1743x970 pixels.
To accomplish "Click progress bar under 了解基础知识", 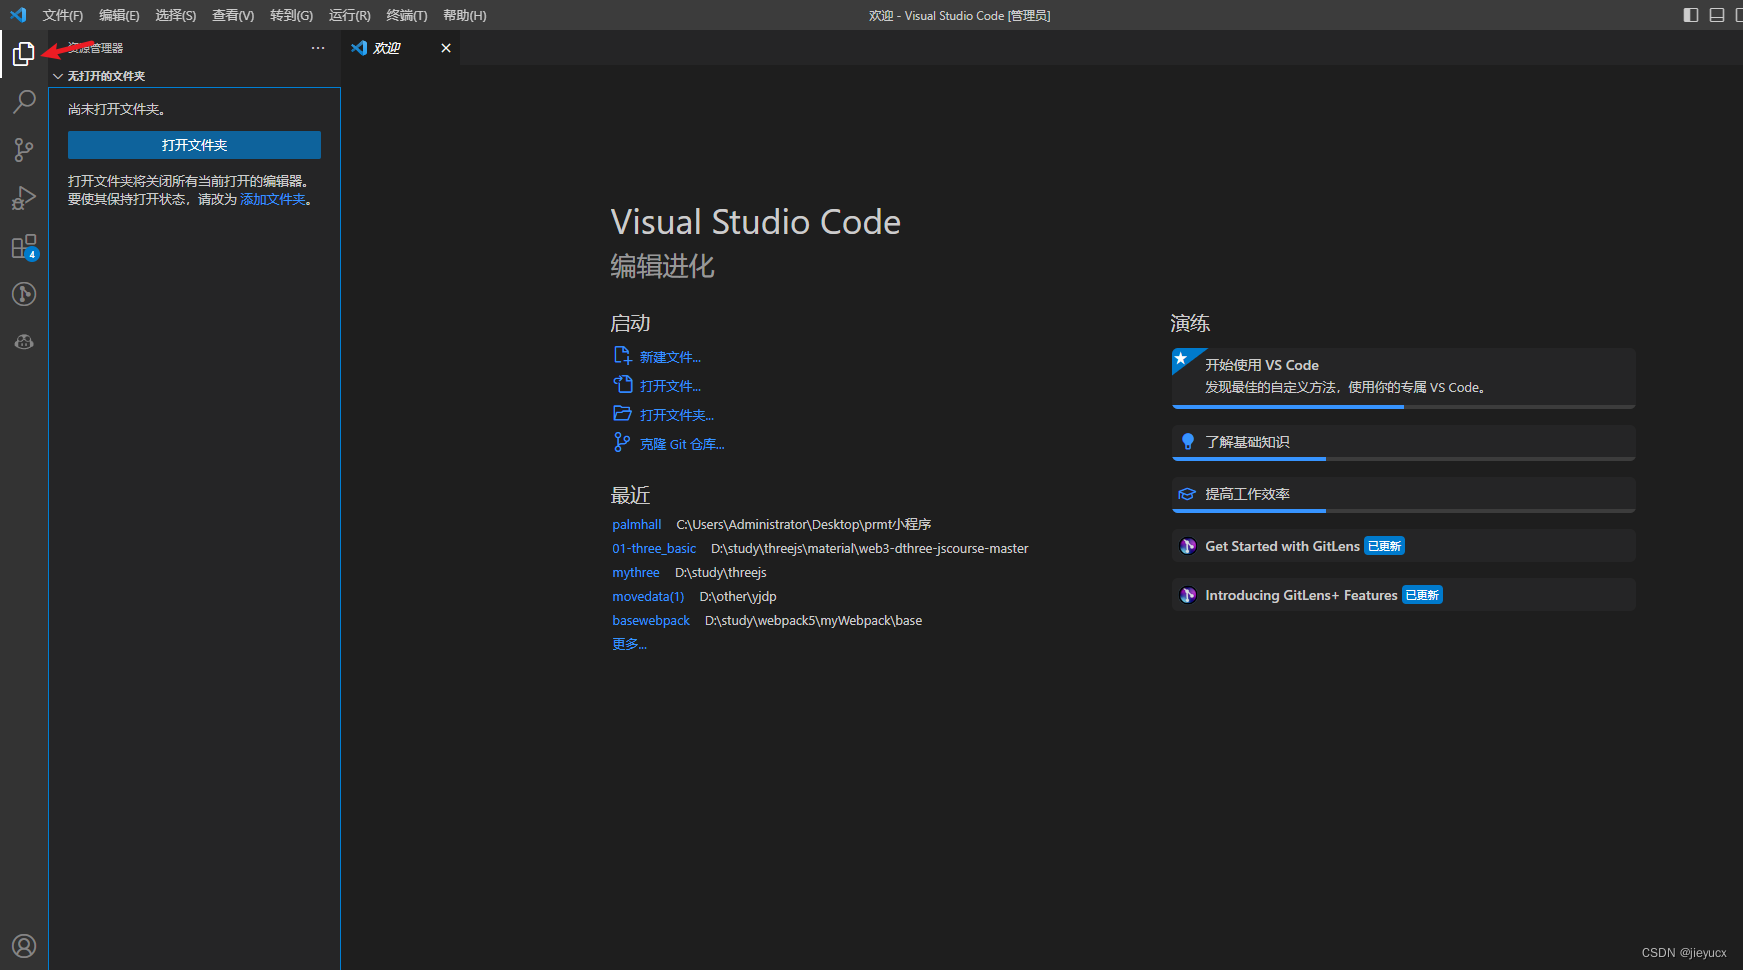I will tap(1403, 459).
